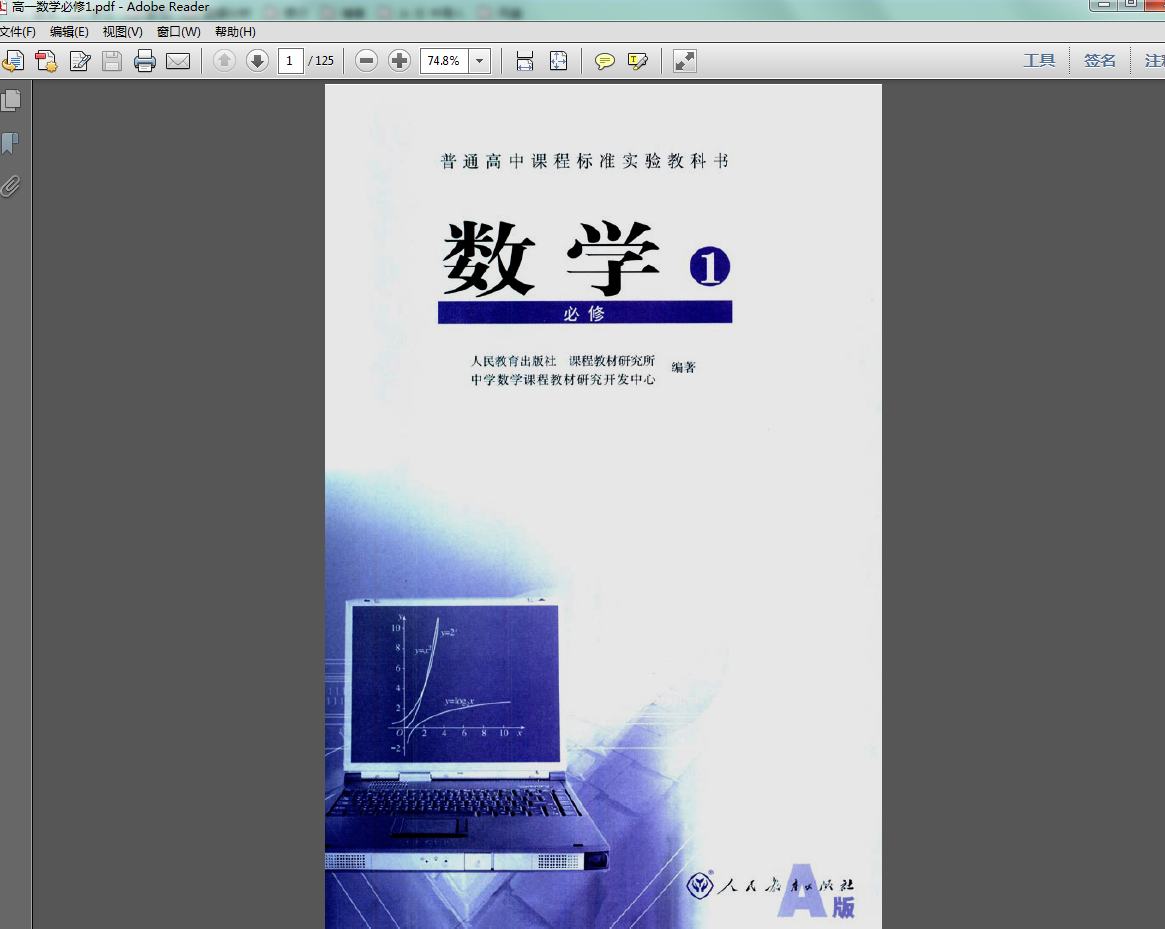Click the fit width scrolling icon
The width and height of the screenshot is (1165, 929).
(525, 61)
